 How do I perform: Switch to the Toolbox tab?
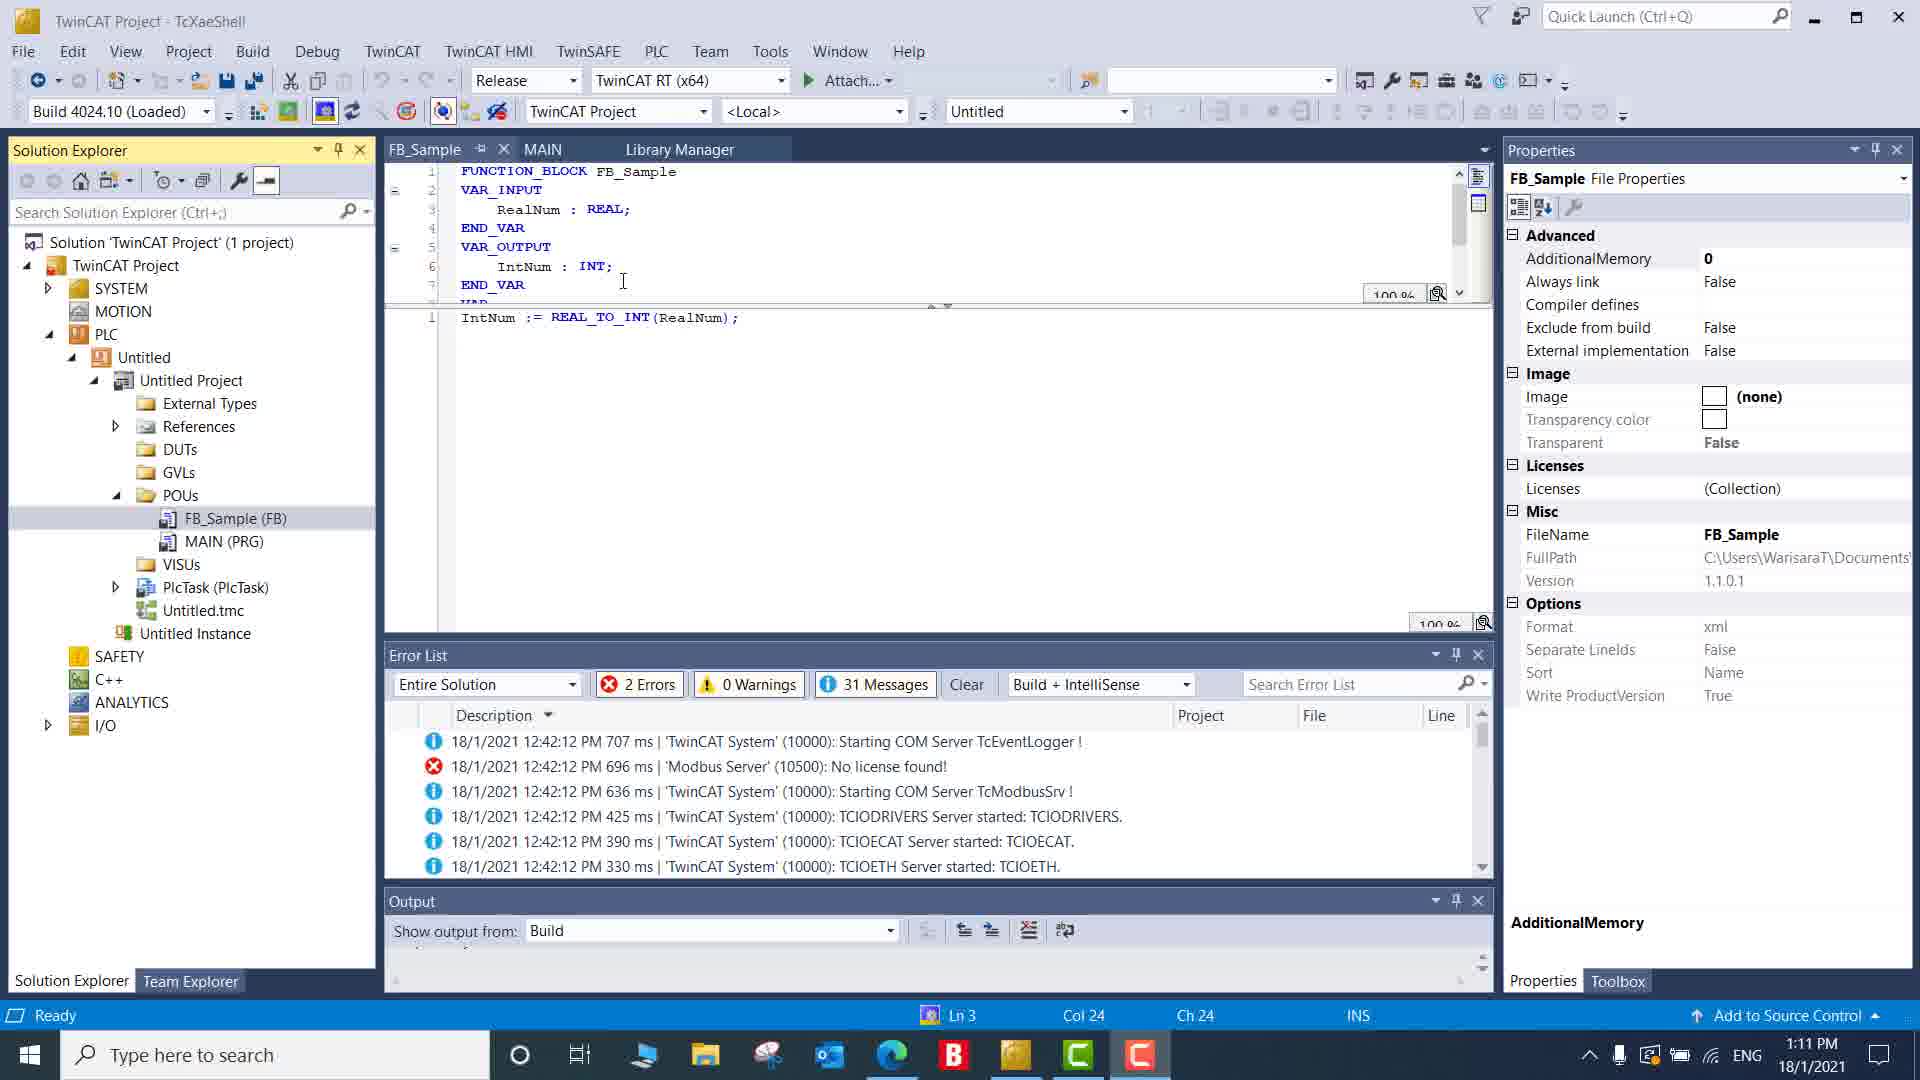(x=1618, y=982)
